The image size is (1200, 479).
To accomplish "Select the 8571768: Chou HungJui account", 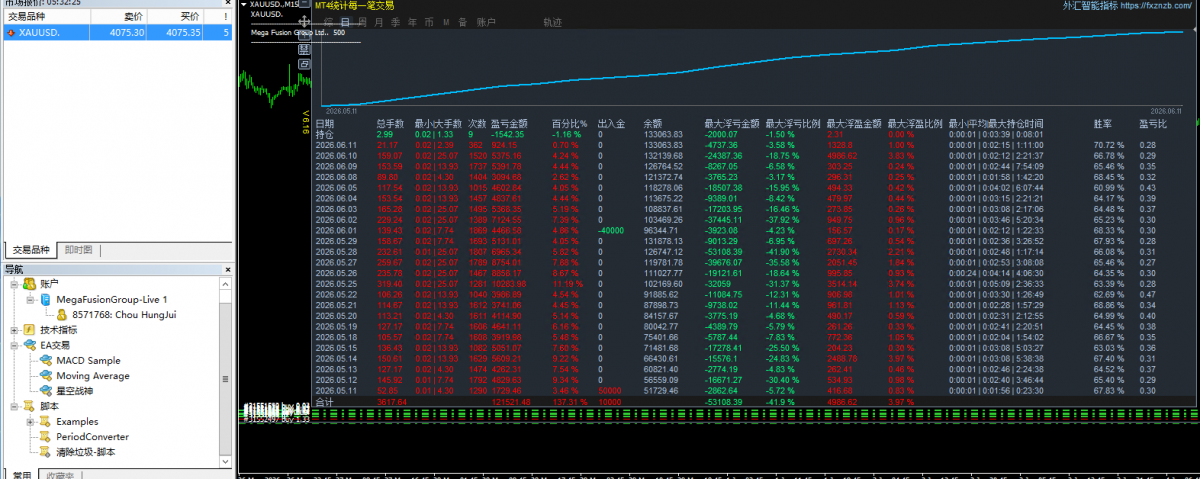I will pos(123,314).
